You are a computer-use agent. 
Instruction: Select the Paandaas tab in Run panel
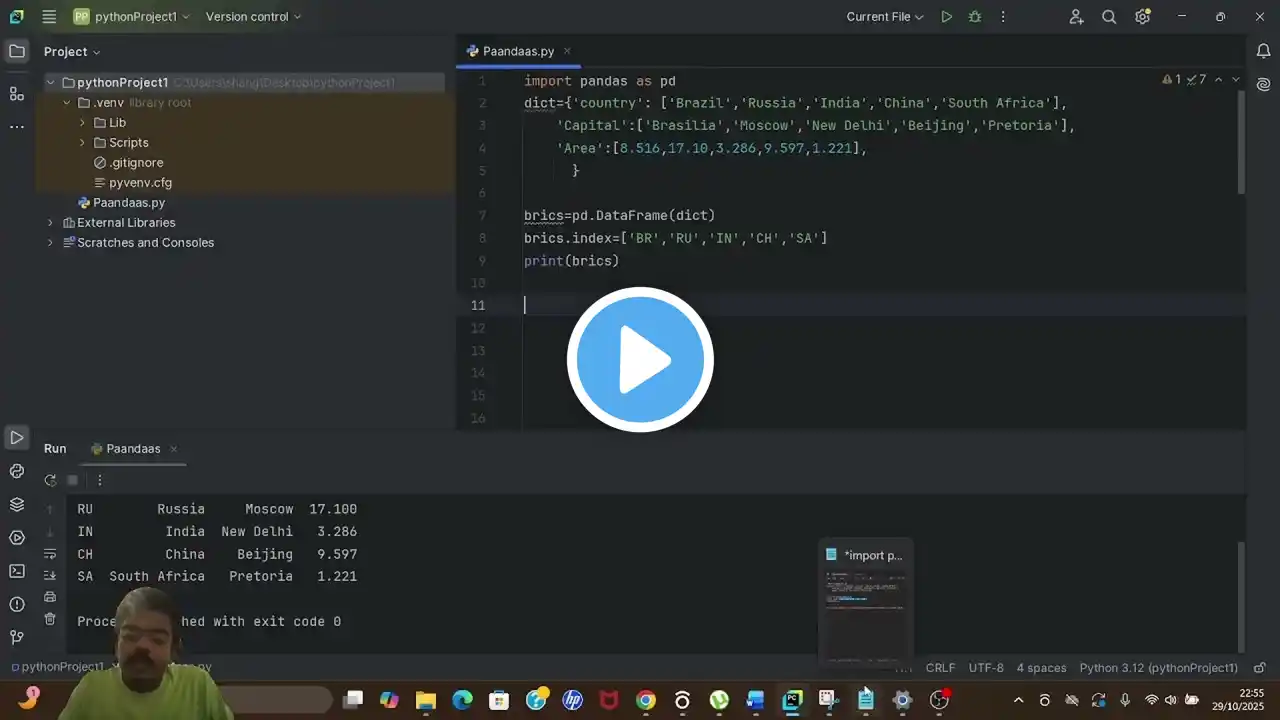(x=133, y=449)
